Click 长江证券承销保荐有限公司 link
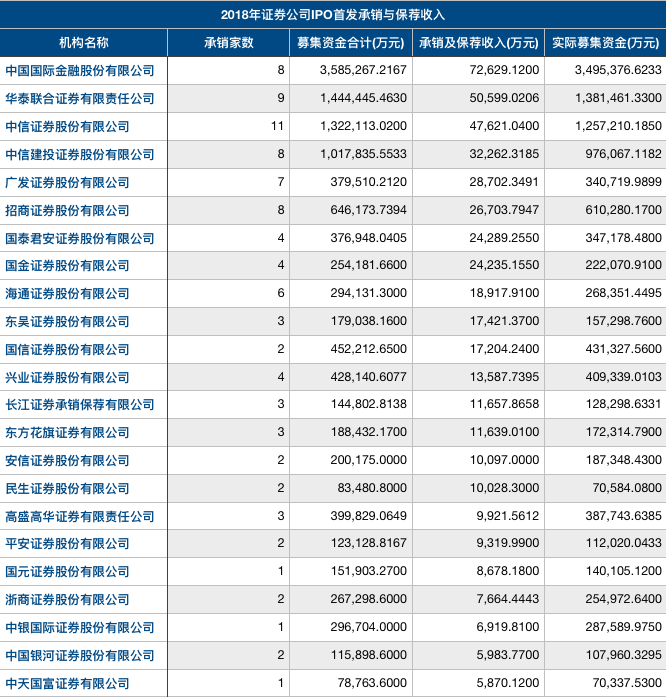The height and width of the screenshot is (697, 666). pyautogui.click(x=80, y=405)
